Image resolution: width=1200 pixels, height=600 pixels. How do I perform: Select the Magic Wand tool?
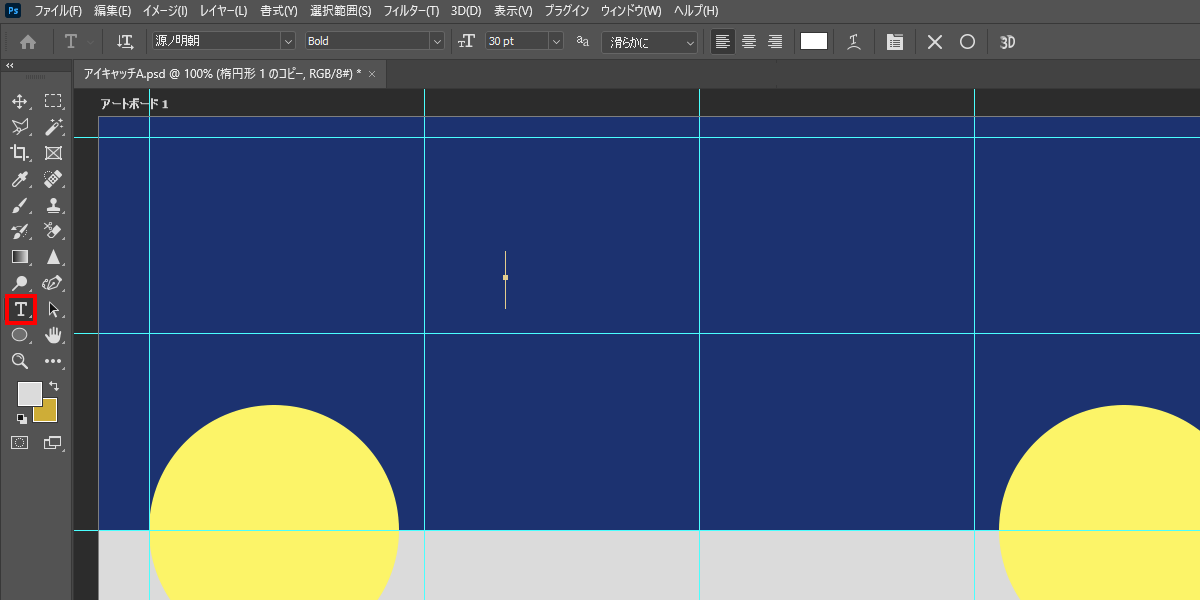pyautogui.click(x=53, y=127)
